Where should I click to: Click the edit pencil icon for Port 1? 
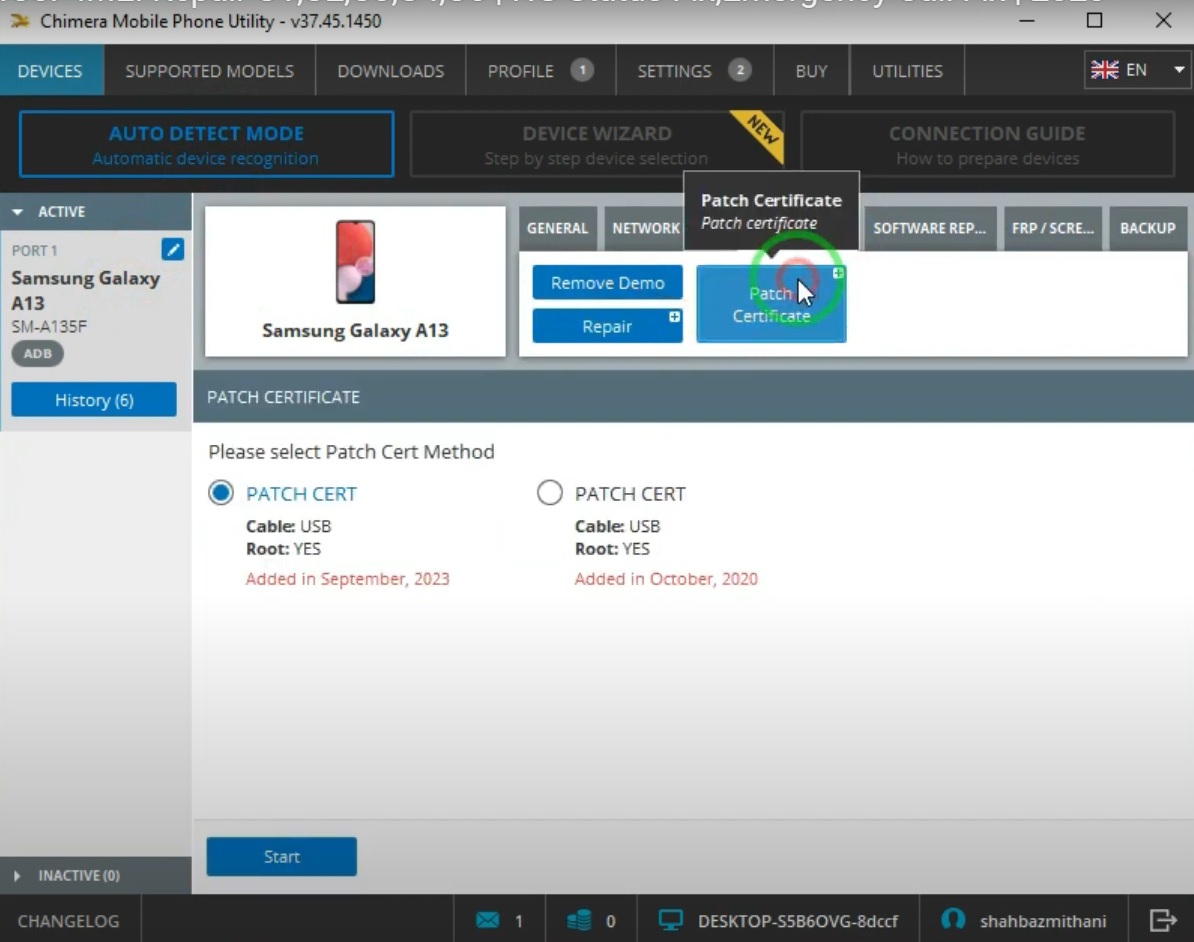point(173,249)
